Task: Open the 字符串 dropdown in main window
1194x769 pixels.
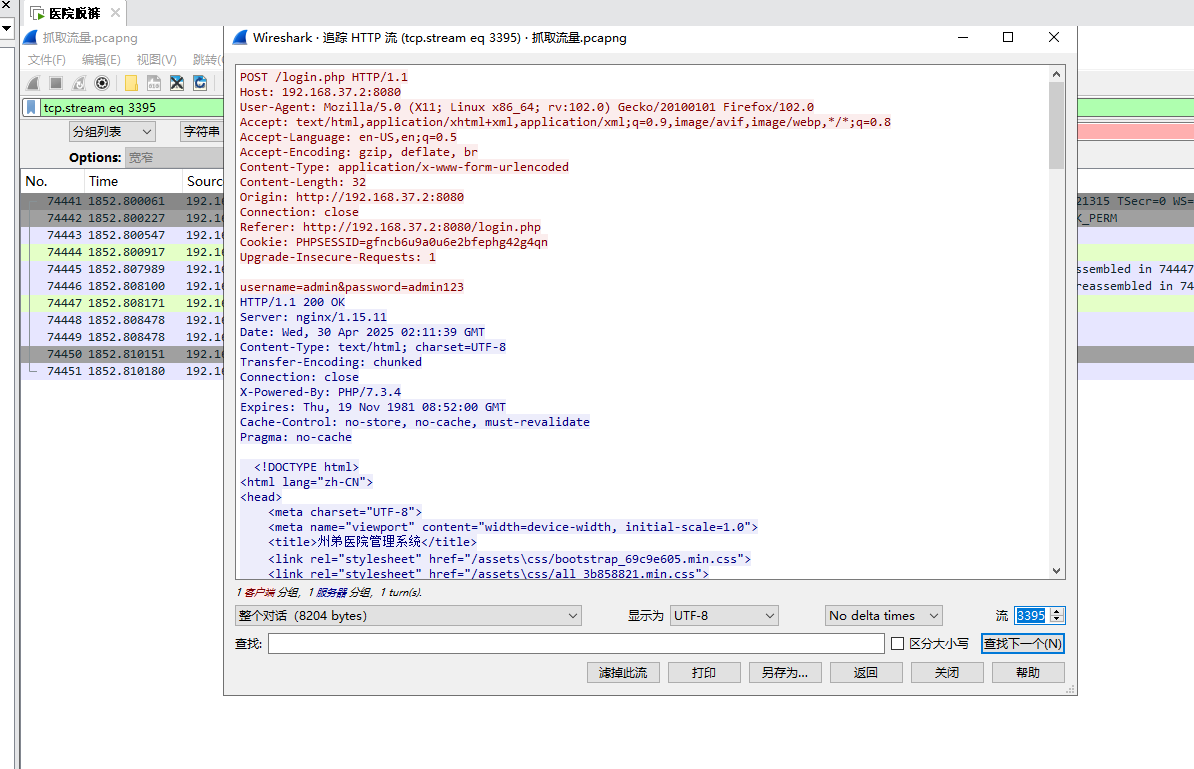Action: (202, 132)
